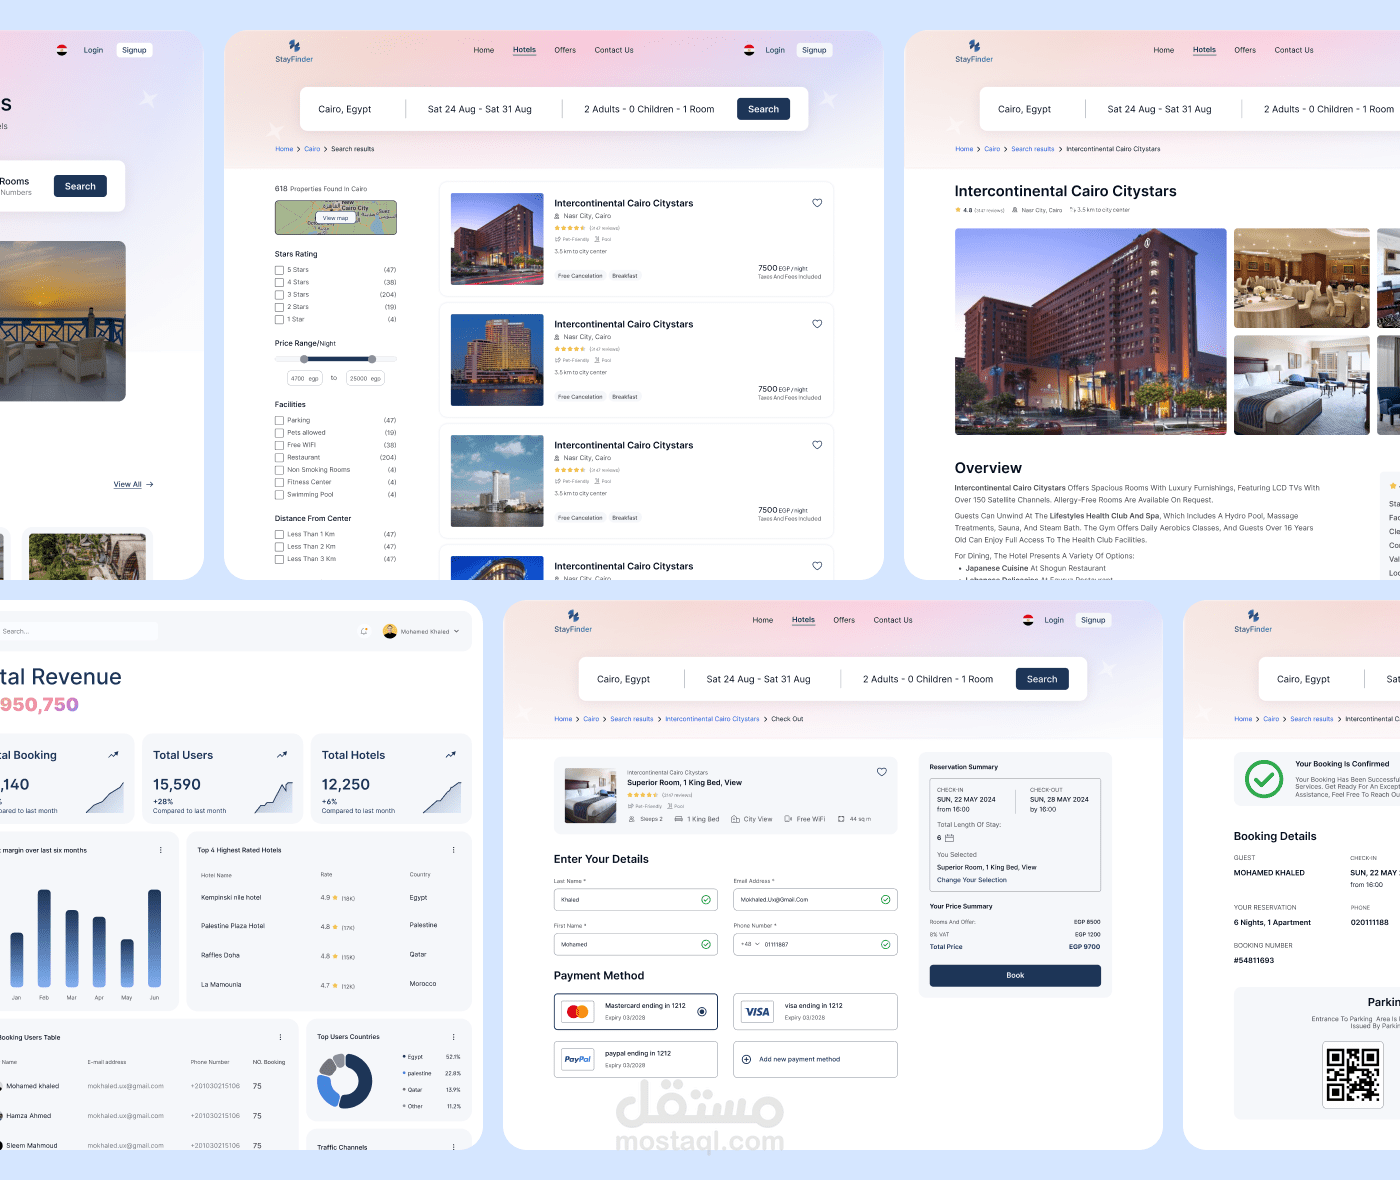This screenshot has height=1180, width=1400.
Task: Open options menu for Traffic Channels
Action: 453,1147
